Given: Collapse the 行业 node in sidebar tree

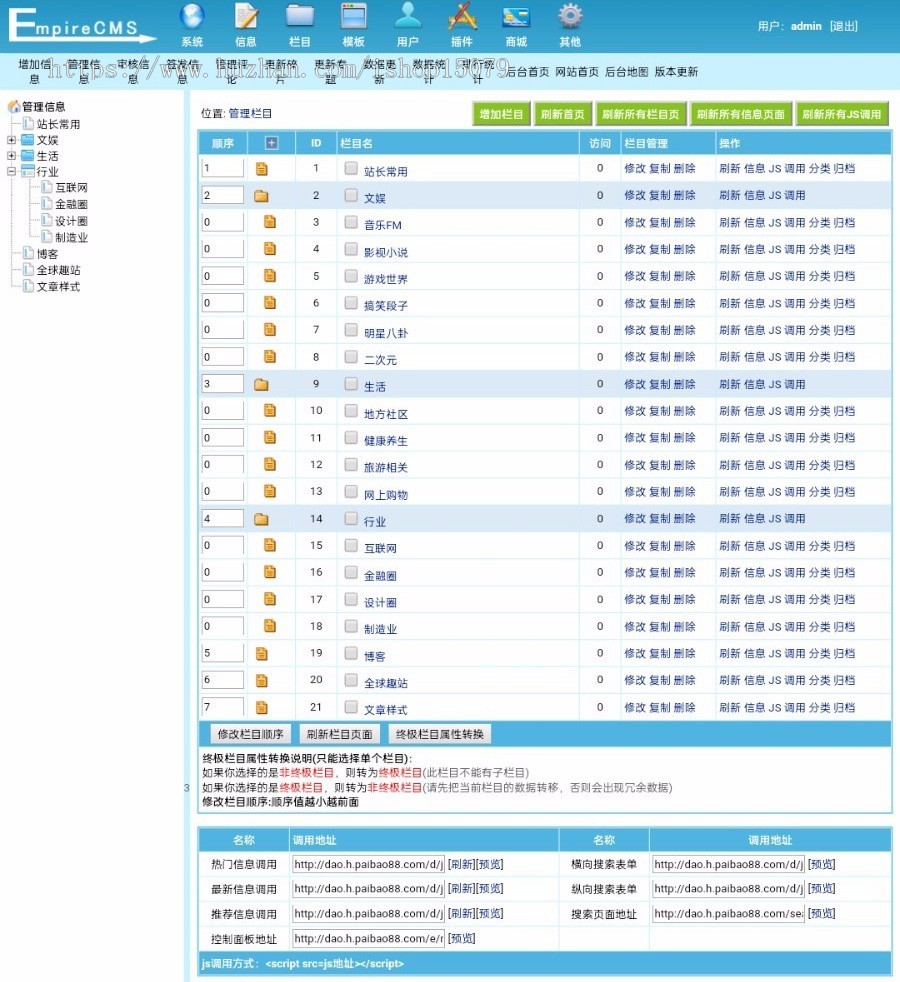Looking at the screenshot, I should click(11, 171).
